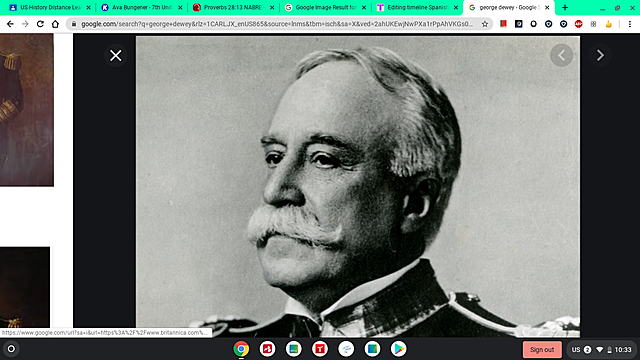Open the dark blue square extension icon
The width and height of the screenshot is (640, 360).
point(518,24)
